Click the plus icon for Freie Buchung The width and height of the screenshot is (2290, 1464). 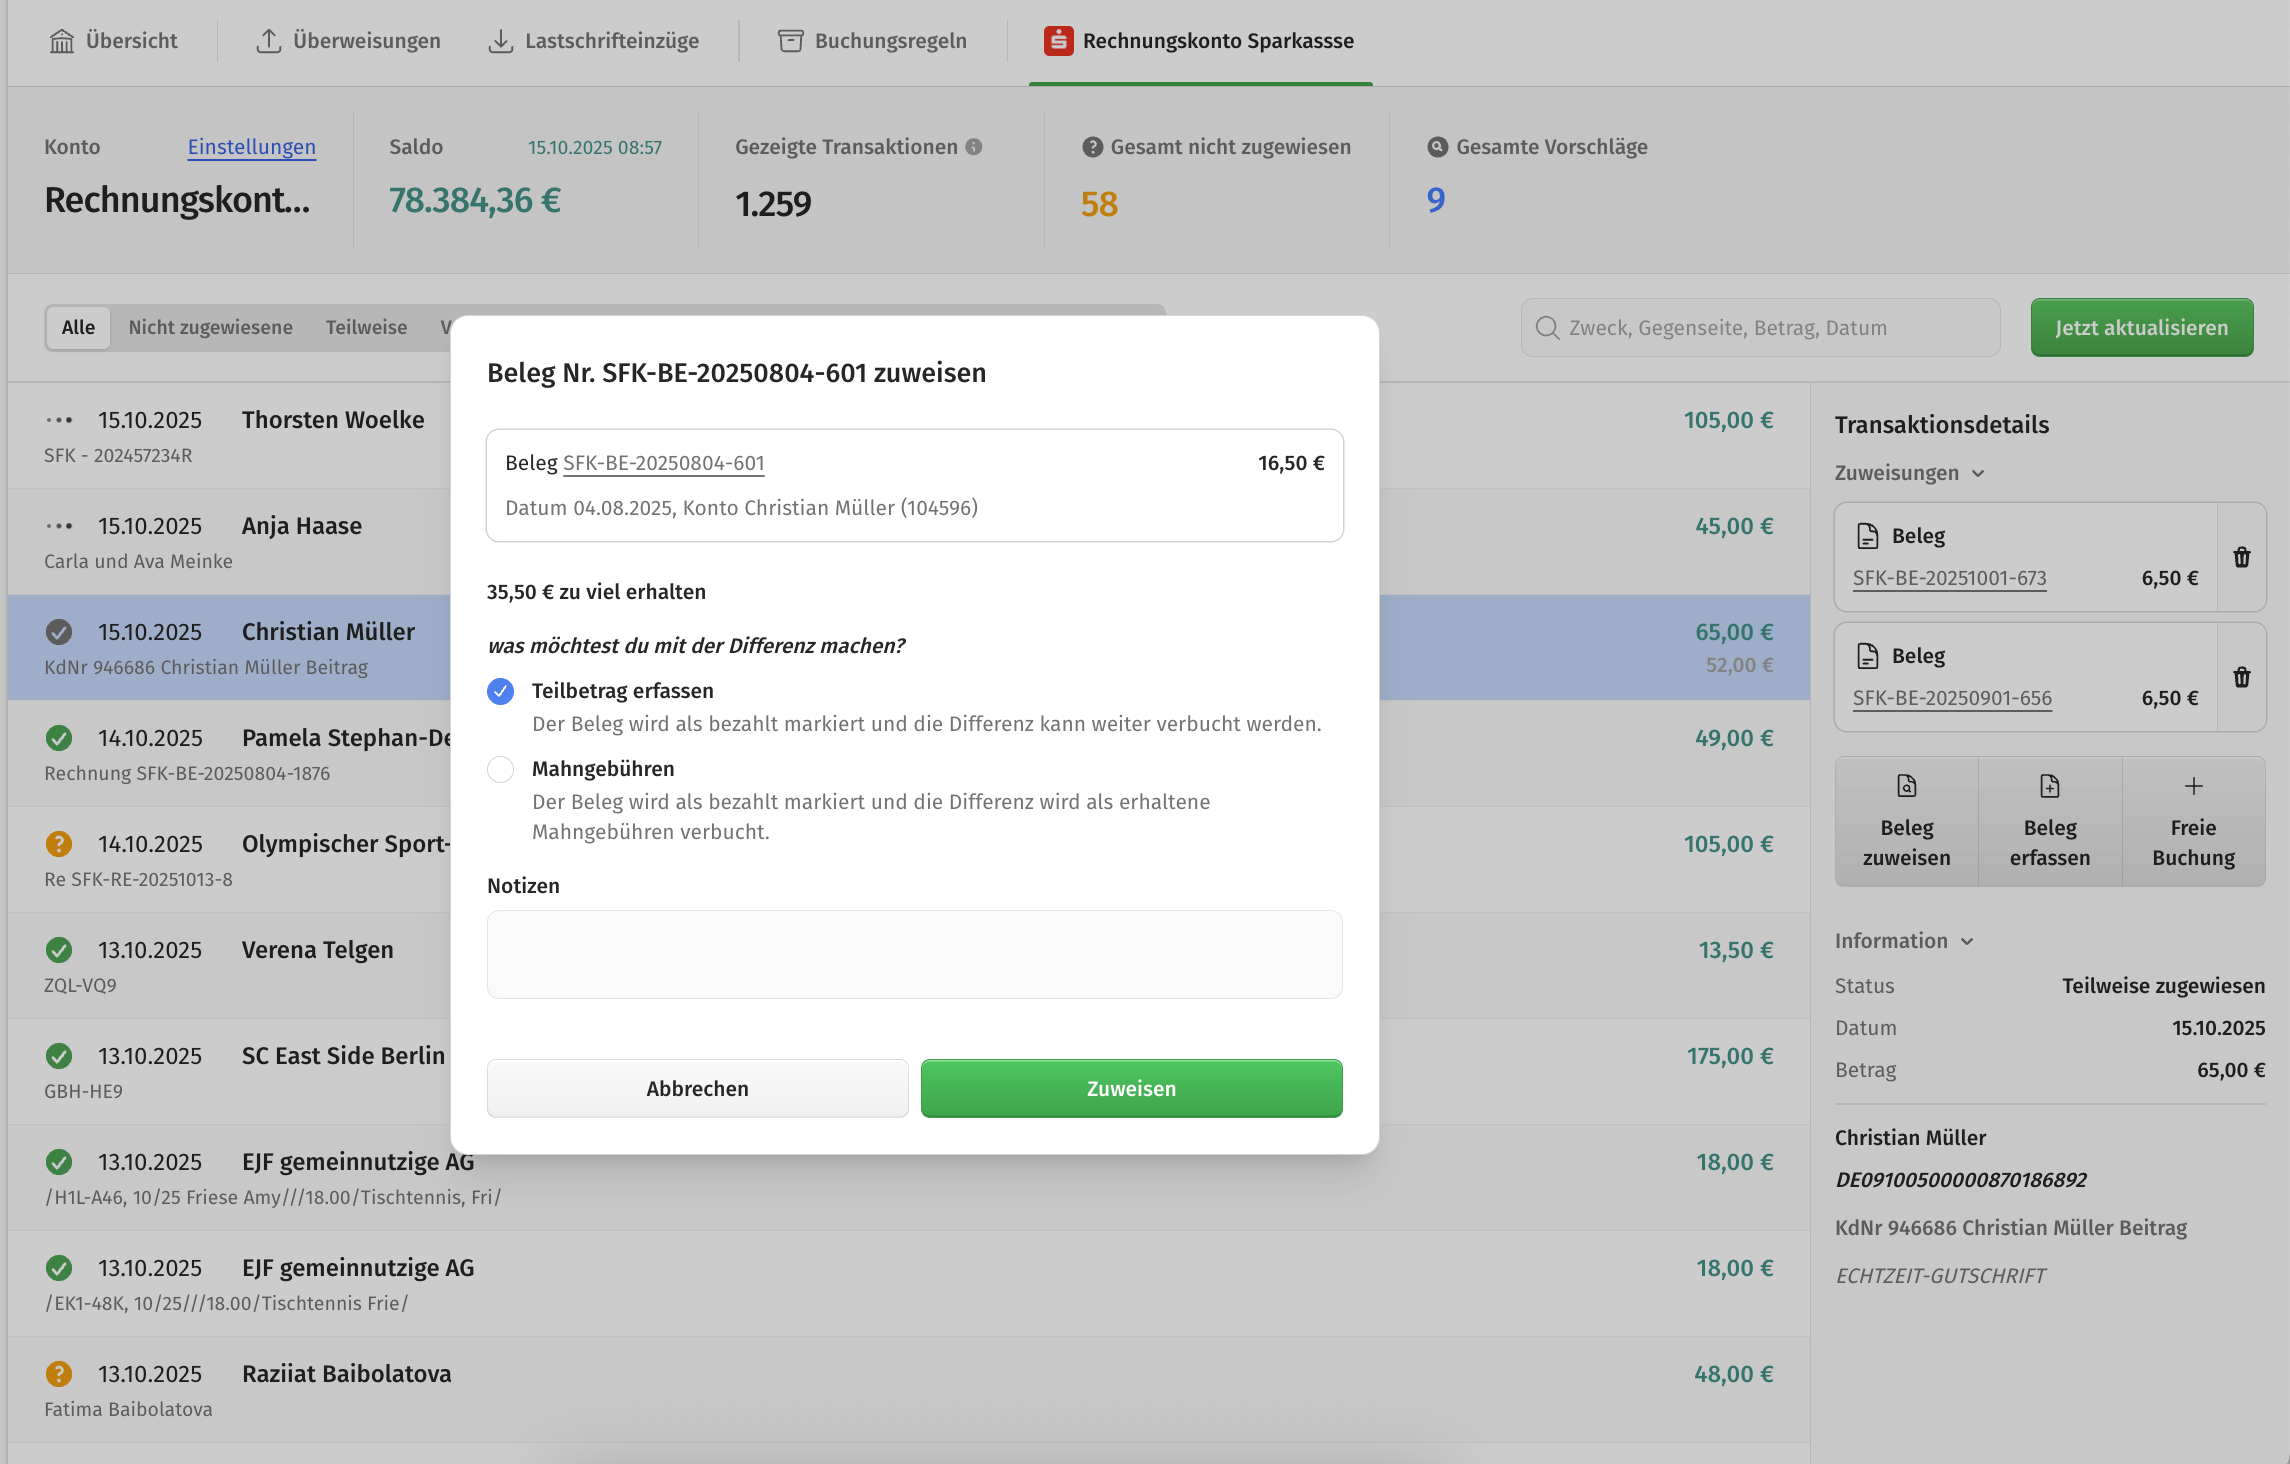click(x=2193, y=787)
